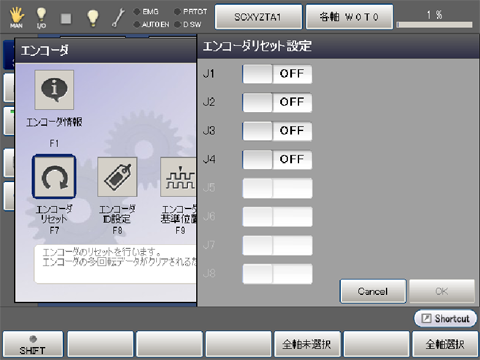Click the wrench tool icon in the top bar
The width and height of the screenshot is (480, 360).
pyautogui.click(x=118, y=18)
